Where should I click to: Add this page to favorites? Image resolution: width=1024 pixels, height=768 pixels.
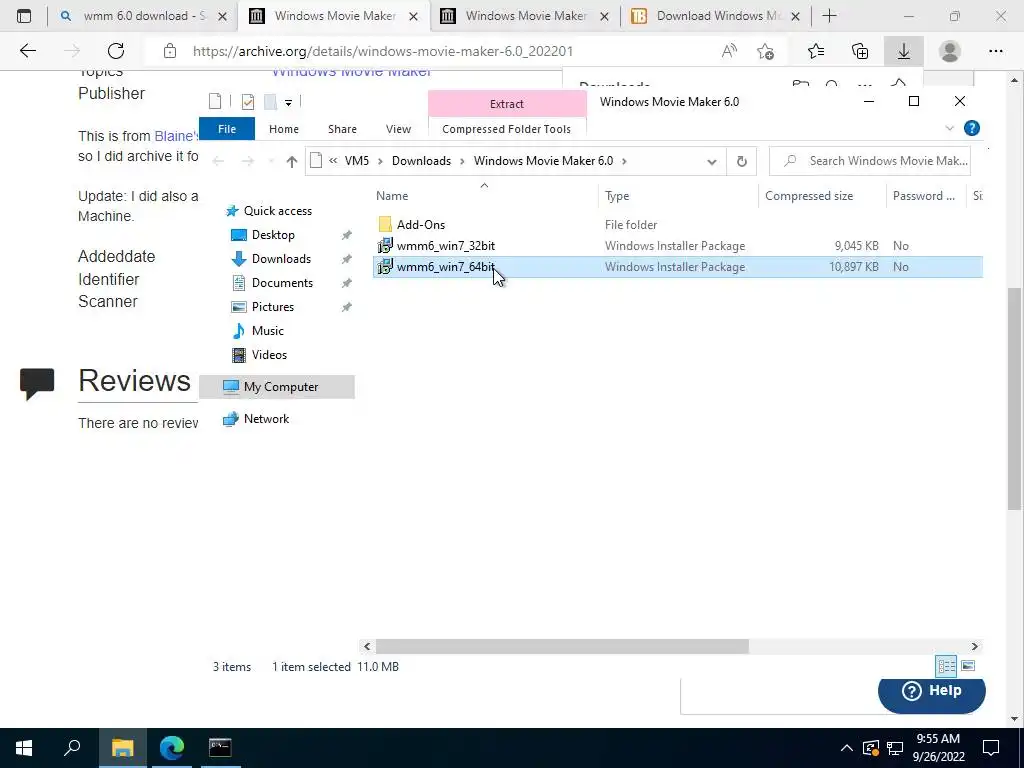pos(765,51)
